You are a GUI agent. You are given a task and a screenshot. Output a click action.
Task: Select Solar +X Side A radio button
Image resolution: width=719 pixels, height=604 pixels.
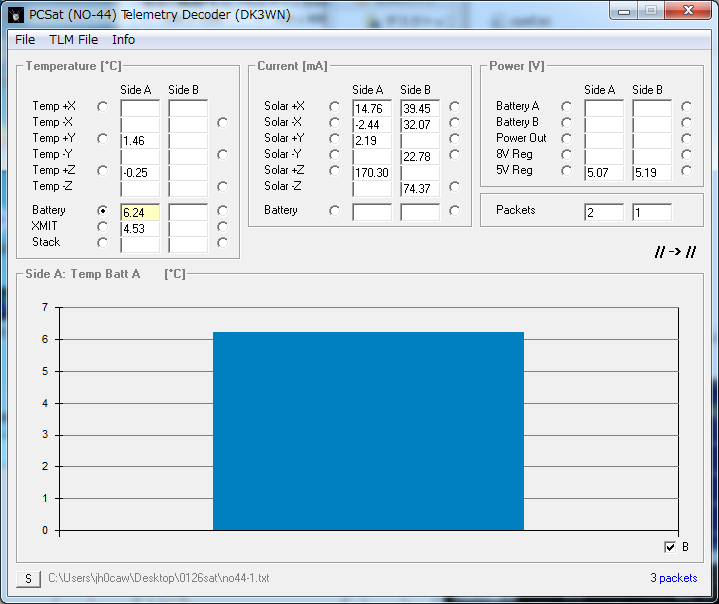335,107
